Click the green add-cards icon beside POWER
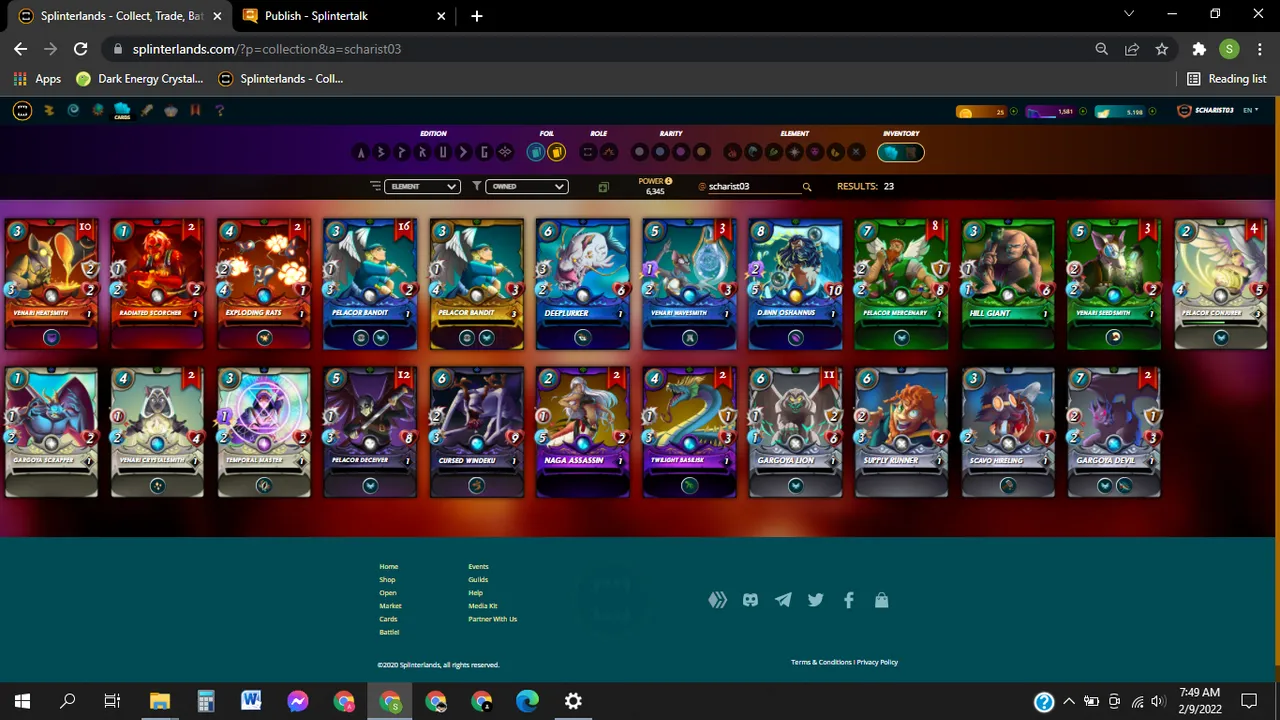Image resolution: width=1280 pixels, height=720 pixels. pyautogui.click(x=603, y=187)
